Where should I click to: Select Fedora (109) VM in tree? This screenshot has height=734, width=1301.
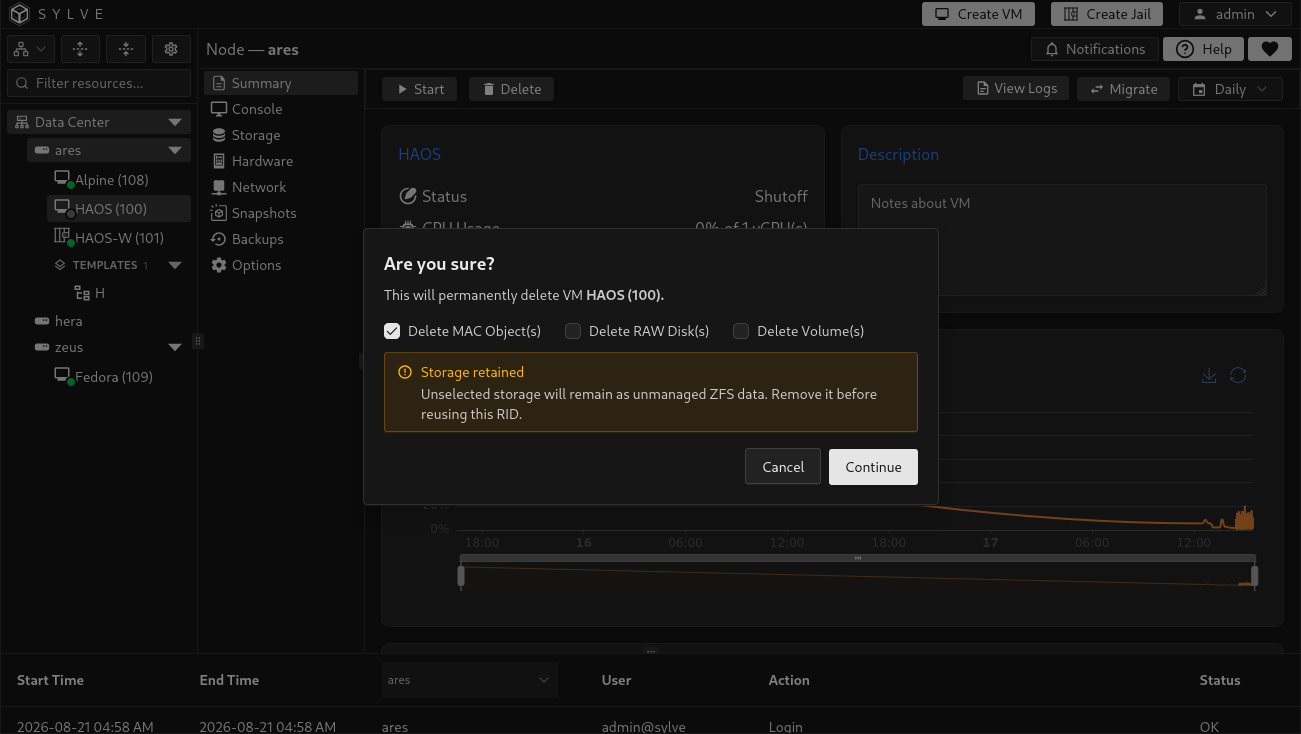(x=118, y=377)
